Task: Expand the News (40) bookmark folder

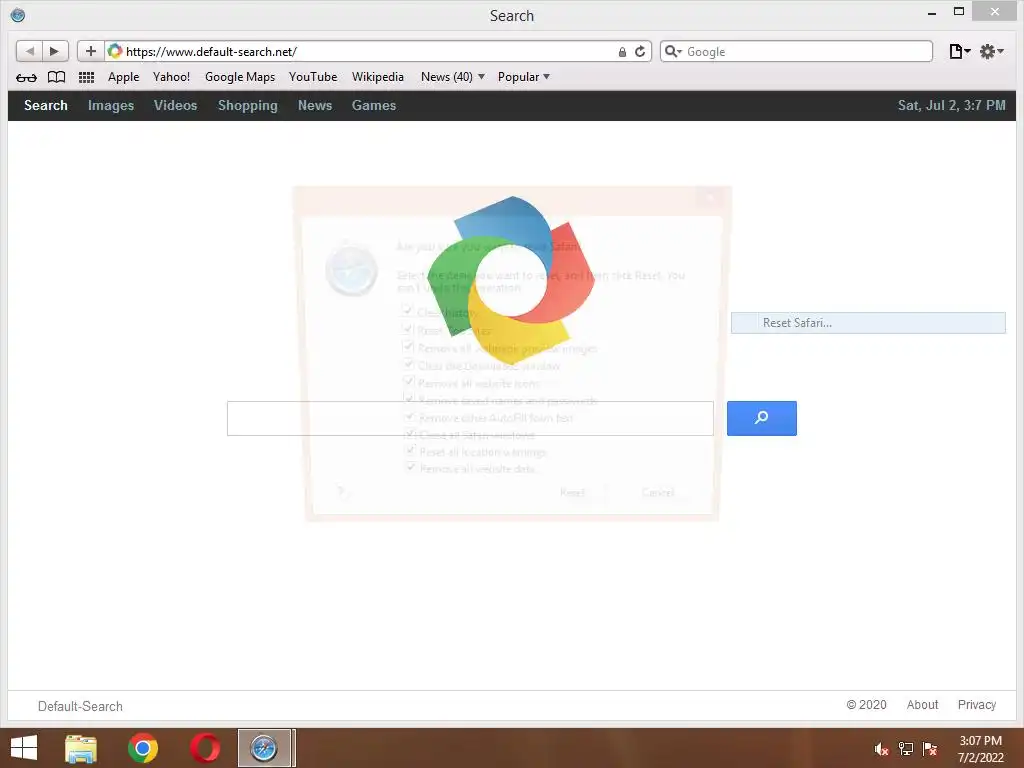Action: (x=453, y=77)
